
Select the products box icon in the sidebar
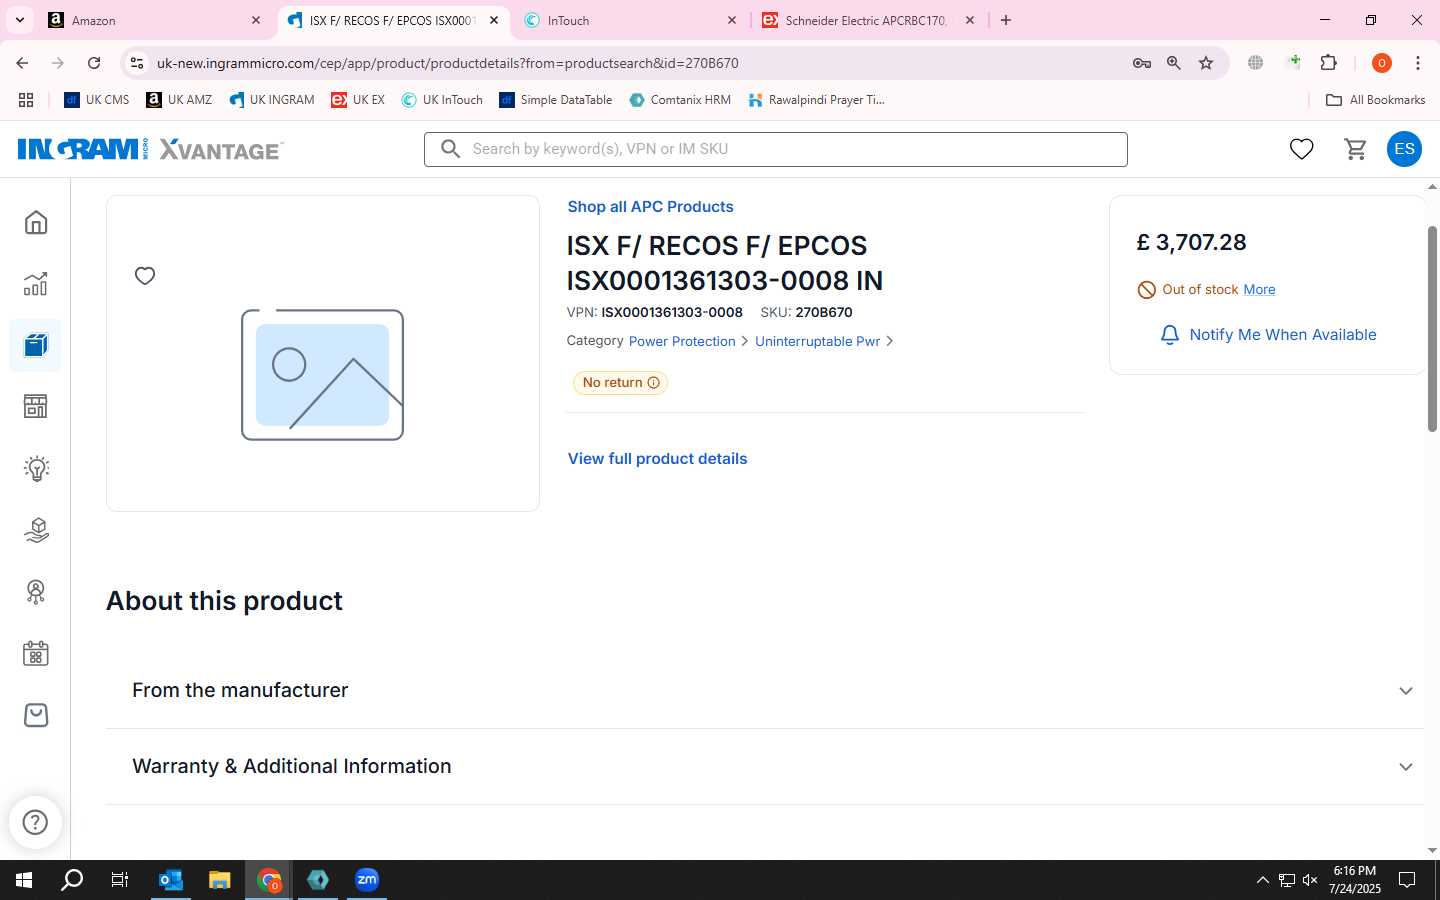(36, 346)
